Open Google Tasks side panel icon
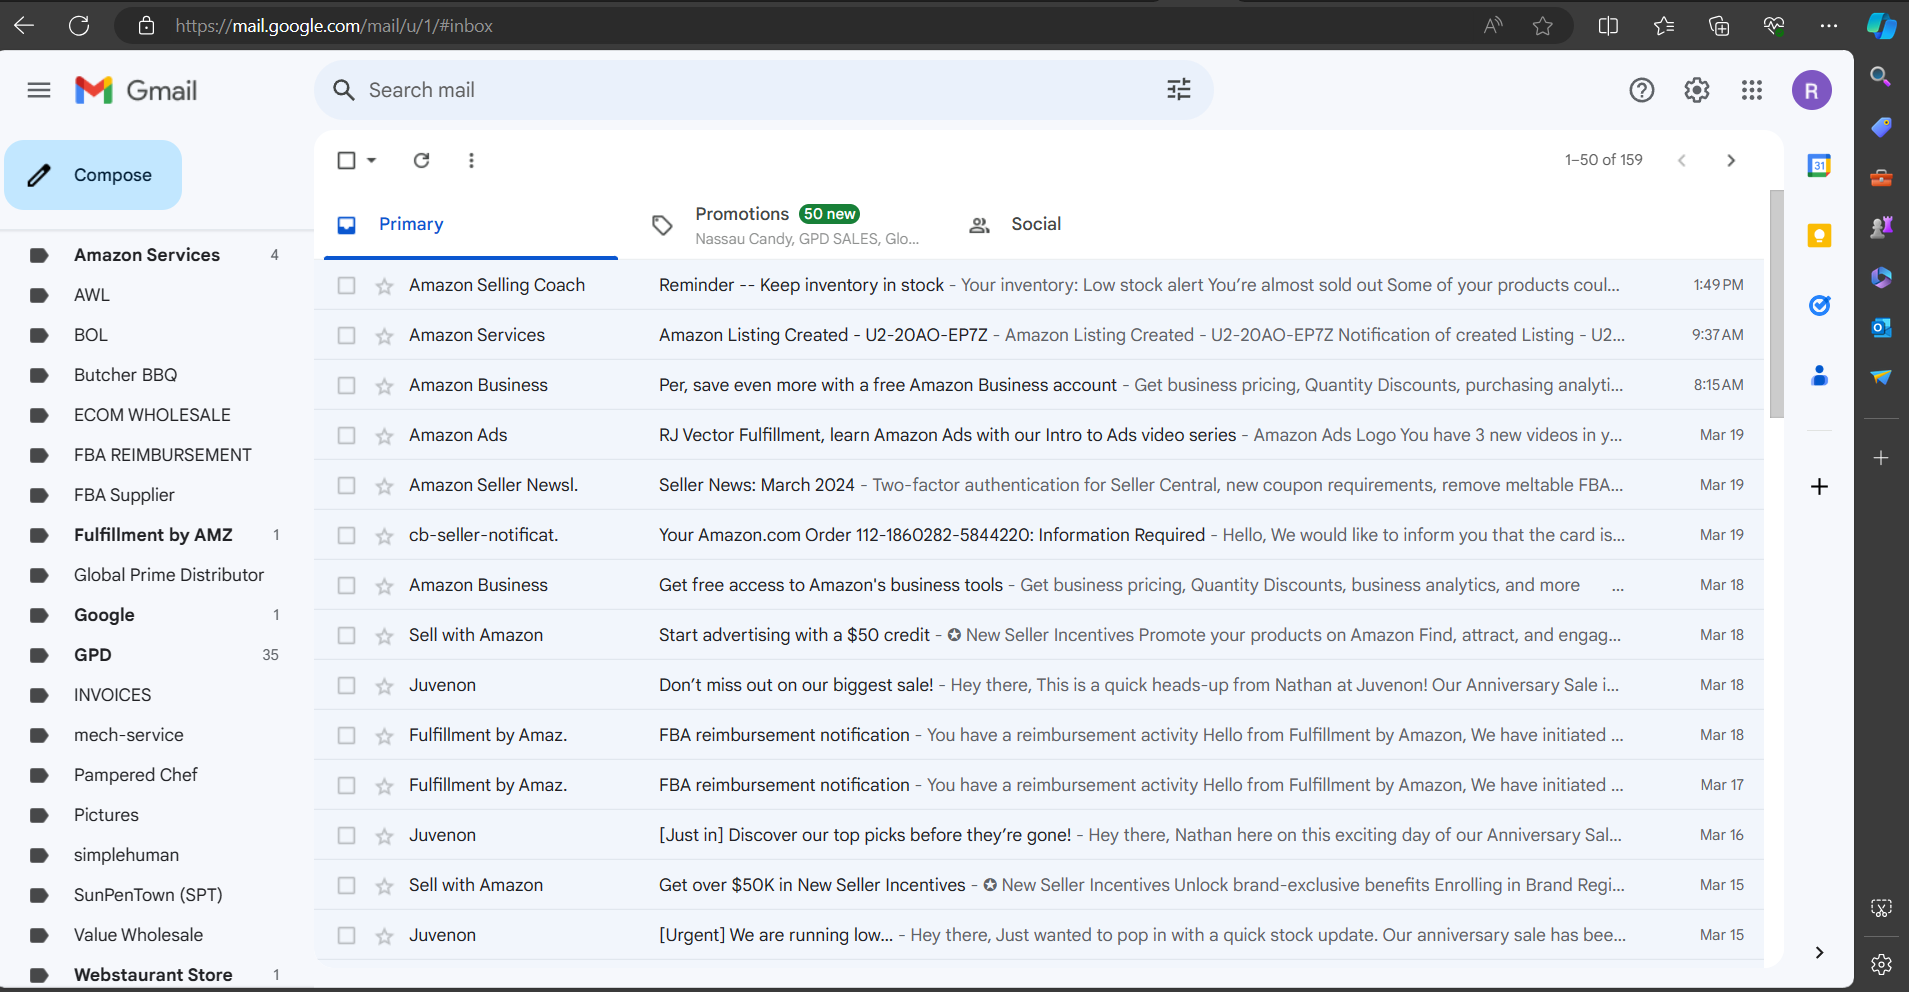The image size is (1909, 992). pos(1819,306)
